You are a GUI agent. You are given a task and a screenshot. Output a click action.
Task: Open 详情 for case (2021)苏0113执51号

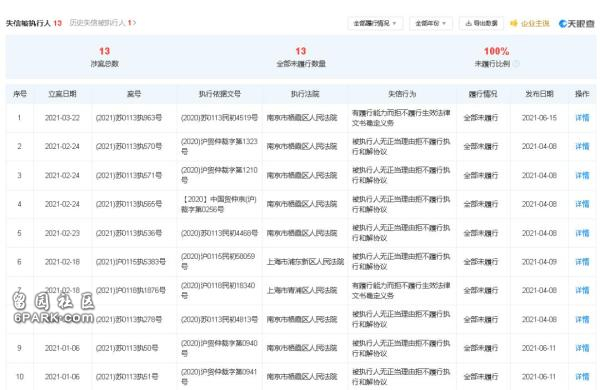coord(582,377)
